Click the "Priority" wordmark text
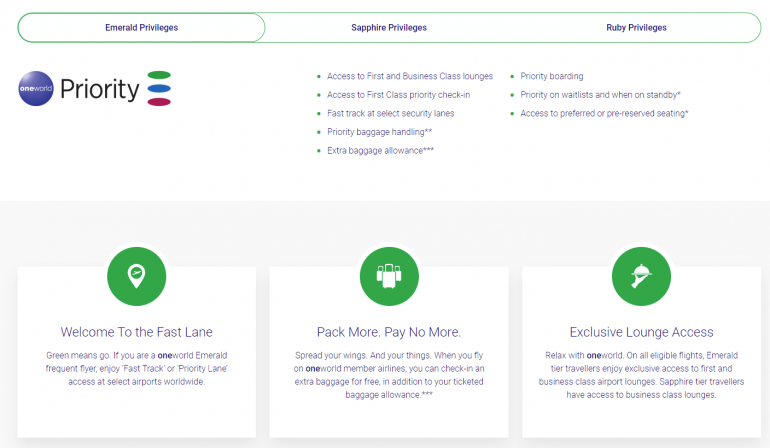This screenshot has height=448, width=770. (x=99, y=90)
